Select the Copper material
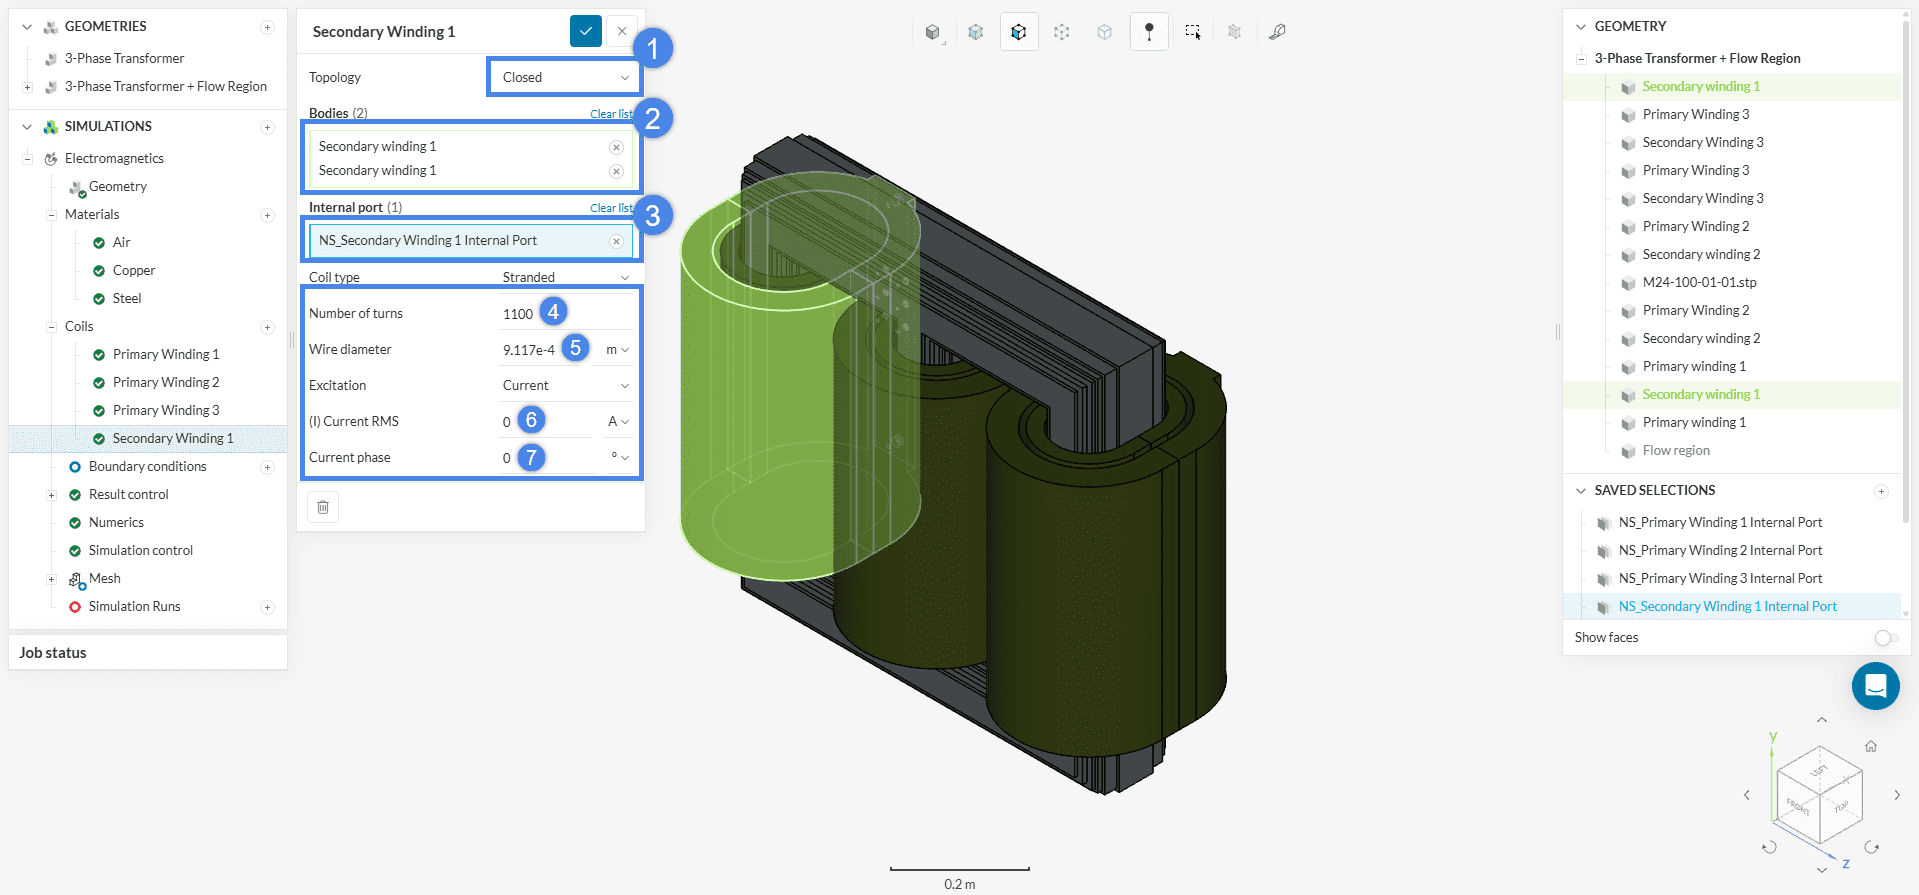 tap(134, 271)
